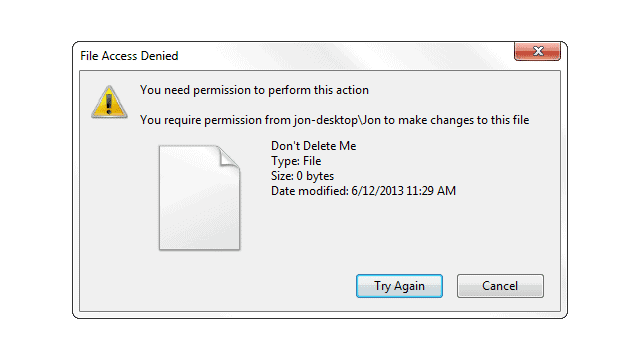Click the Size: 0 bytes label

pos(302,176)
